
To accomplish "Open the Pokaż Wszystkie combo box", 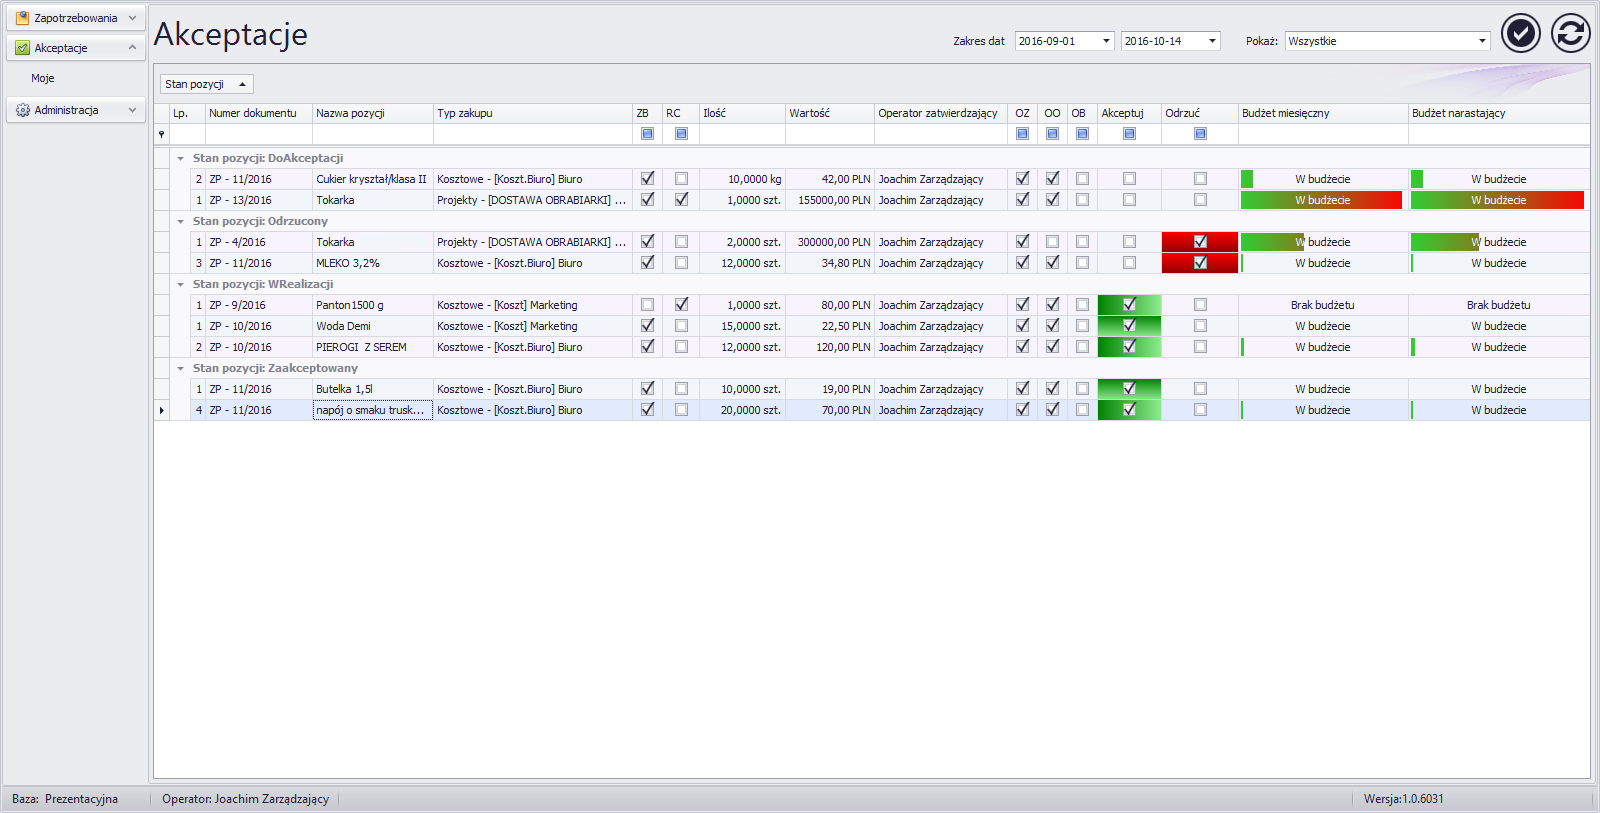I will 1387,41.
